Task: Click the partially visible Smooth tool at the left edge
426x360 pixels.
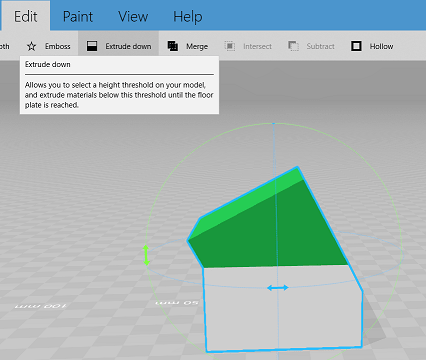Action: (5, 46)
